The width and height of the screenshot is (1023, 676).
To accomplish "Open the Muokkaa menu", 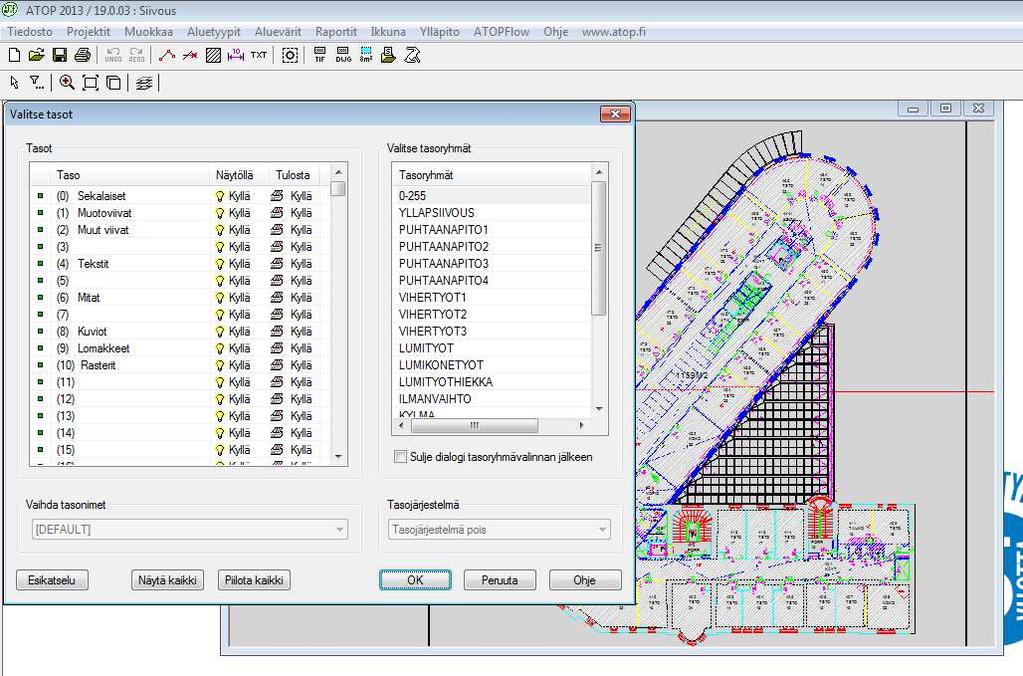I will pyautogui.click(x=149, y=32).
